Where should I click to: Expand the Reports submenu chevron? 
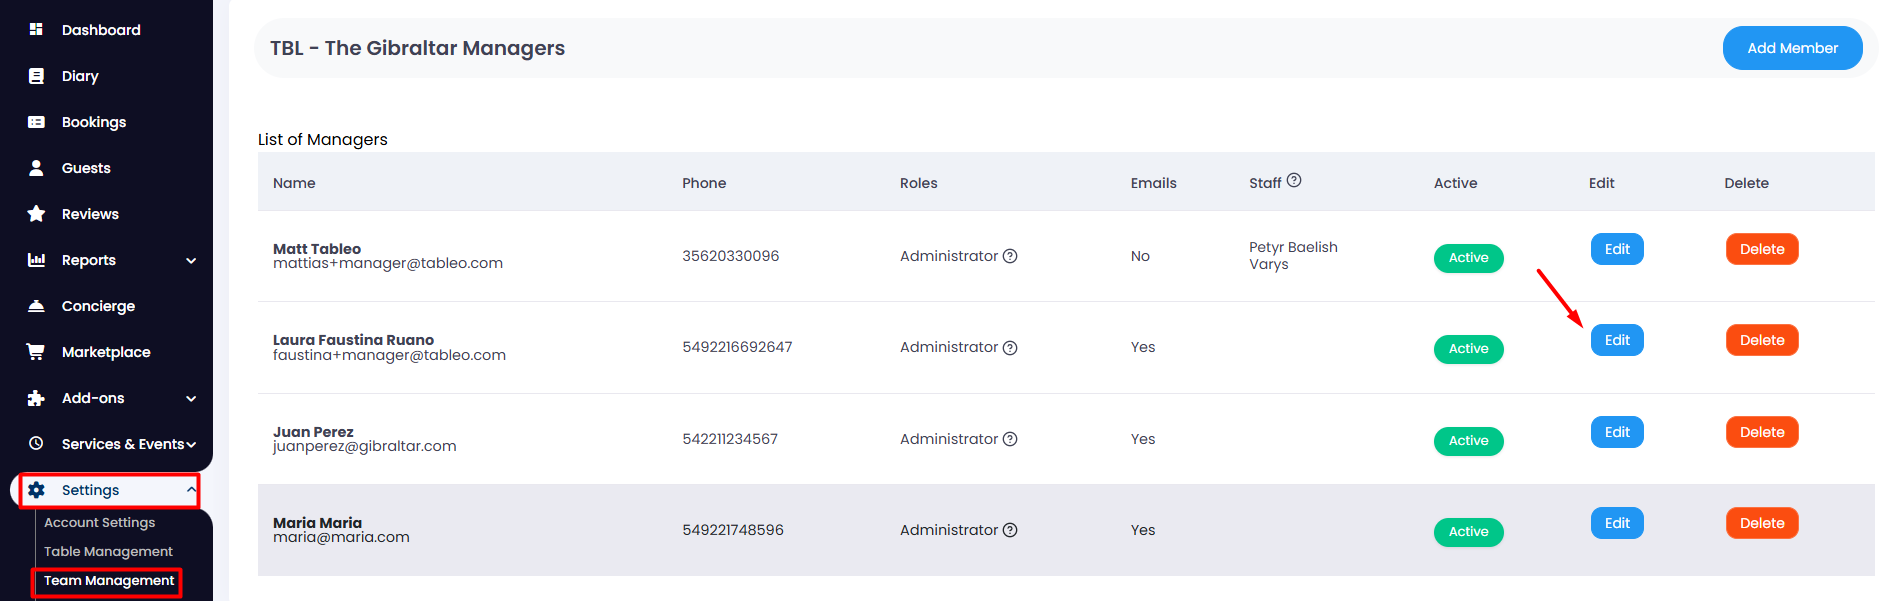point(191,261)
